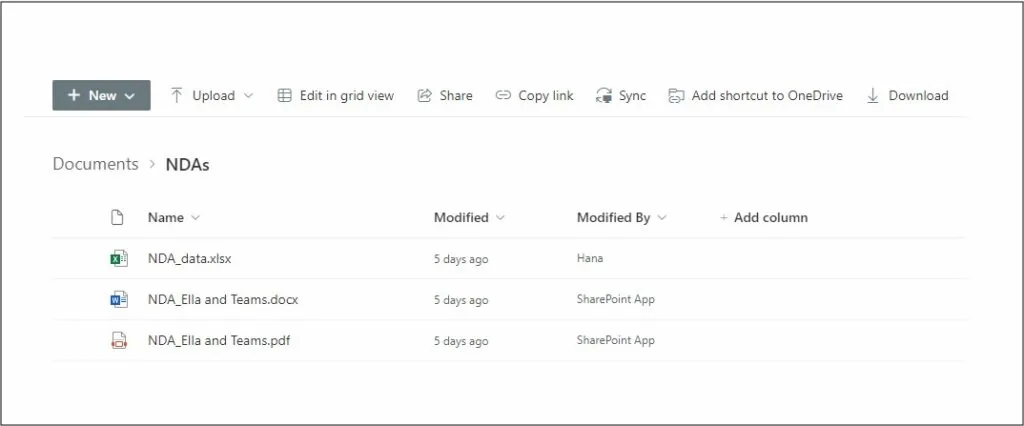Navigate to the Documents breadcrumb
This screenshot has width=1024, height=426.
[95, 164]
